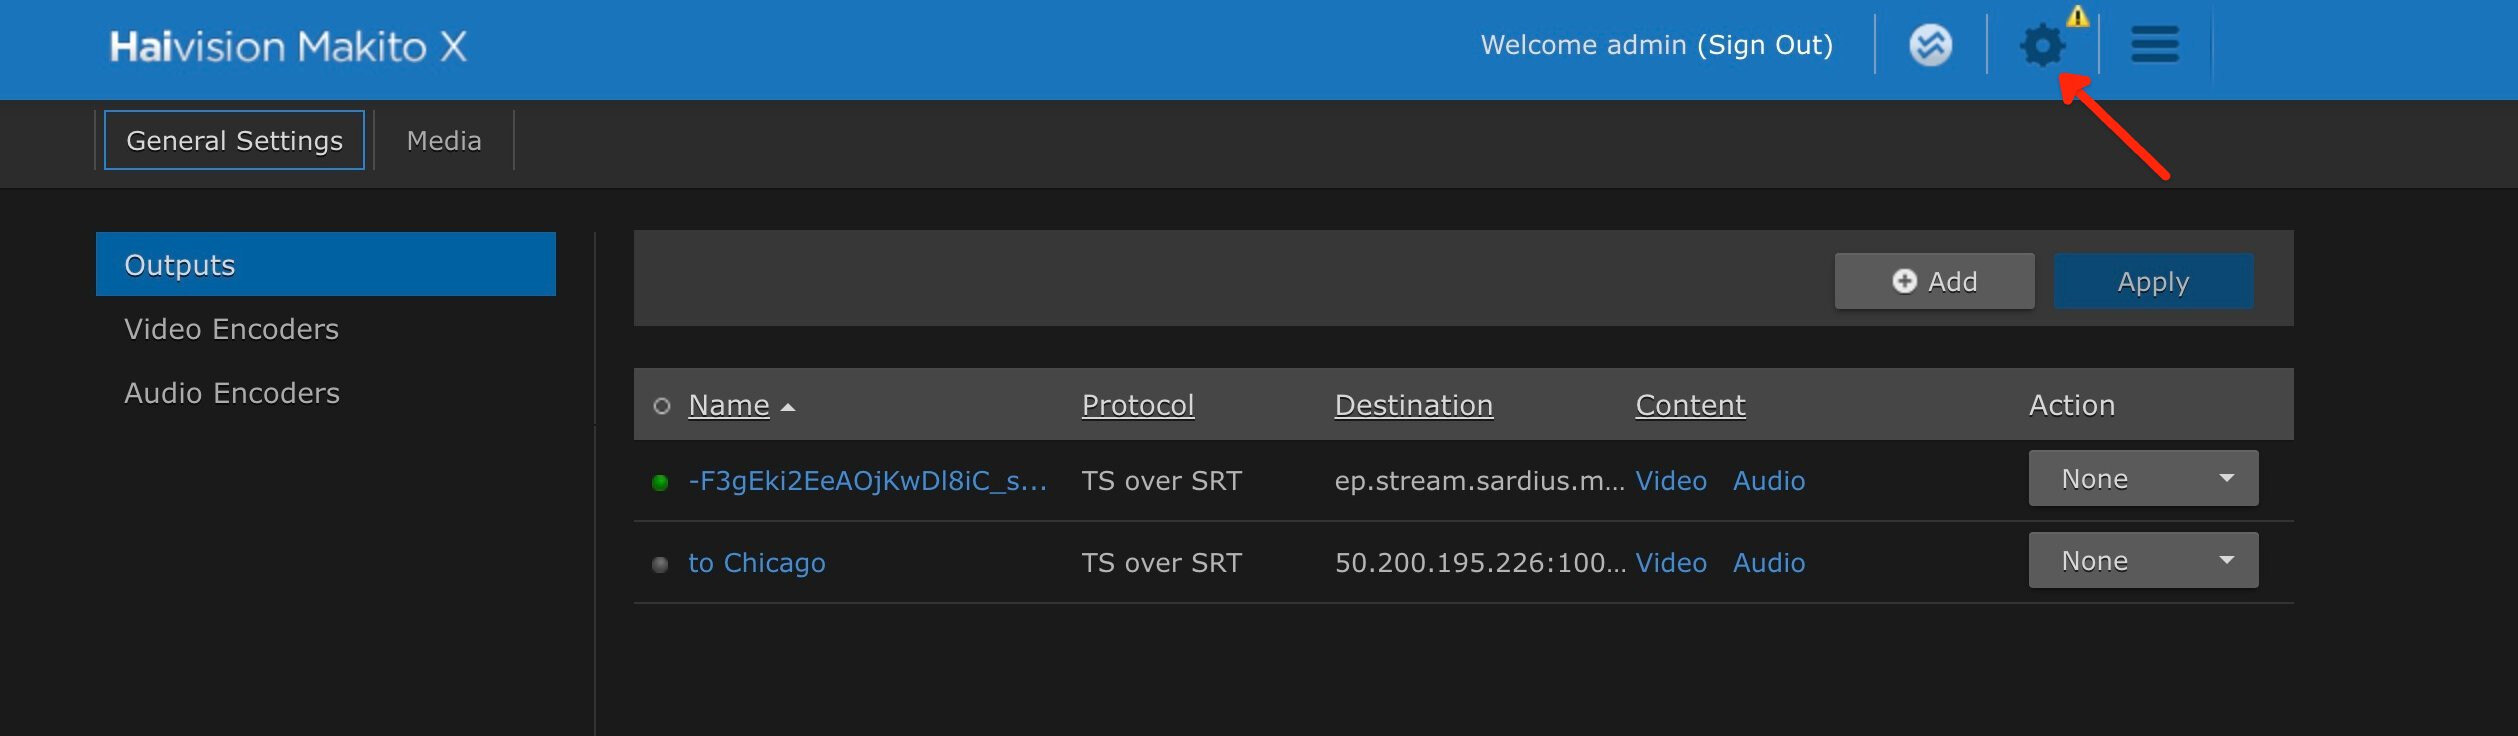This screenshot has width=2518, height=736.
Task: Click green status dot of first output
Action: tap(660, 482)
